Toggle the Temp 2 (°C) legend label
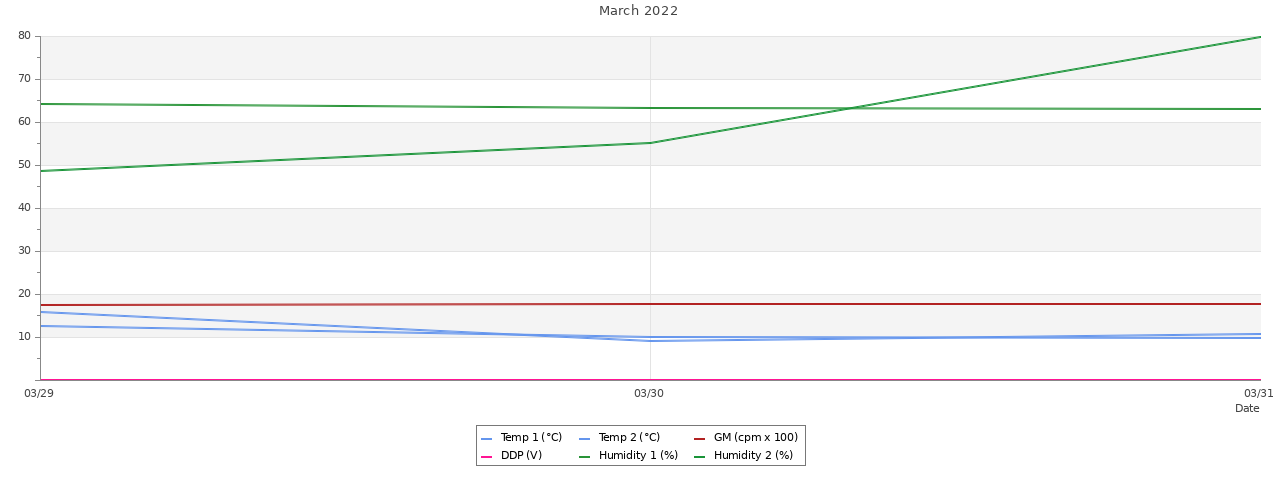 [629, 438]
